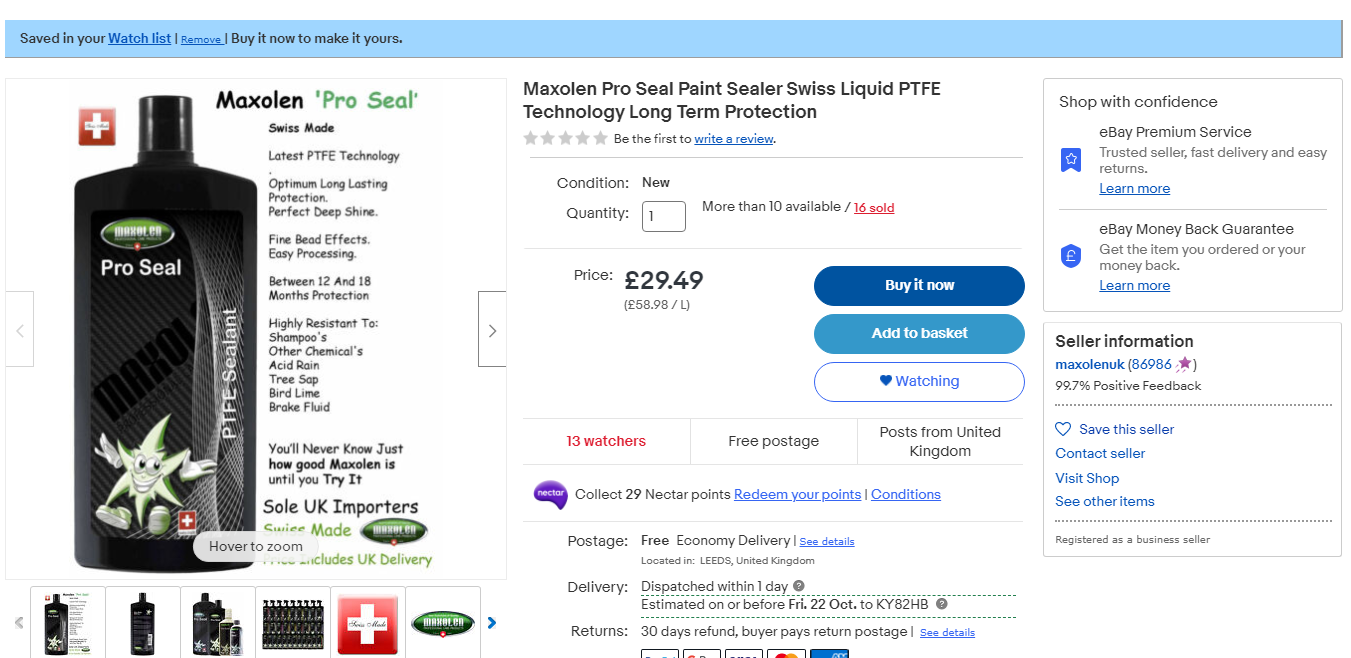The width and height of the screenshot is (1351, 658).
Task: Advance the thumbnail strip with the blue chevron
Action: pyautogui.click(x=491, y=623)
